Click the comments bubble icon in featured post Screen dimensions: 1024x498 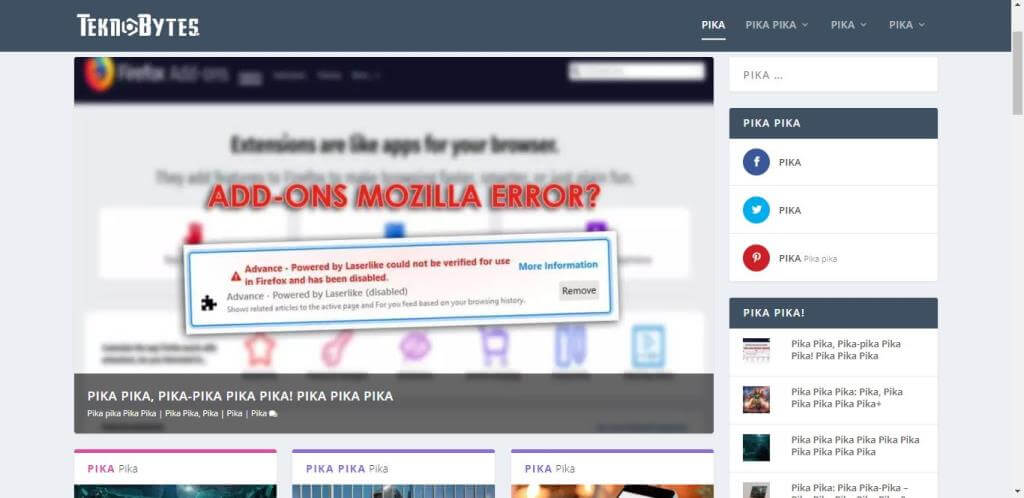coord(273,413)
